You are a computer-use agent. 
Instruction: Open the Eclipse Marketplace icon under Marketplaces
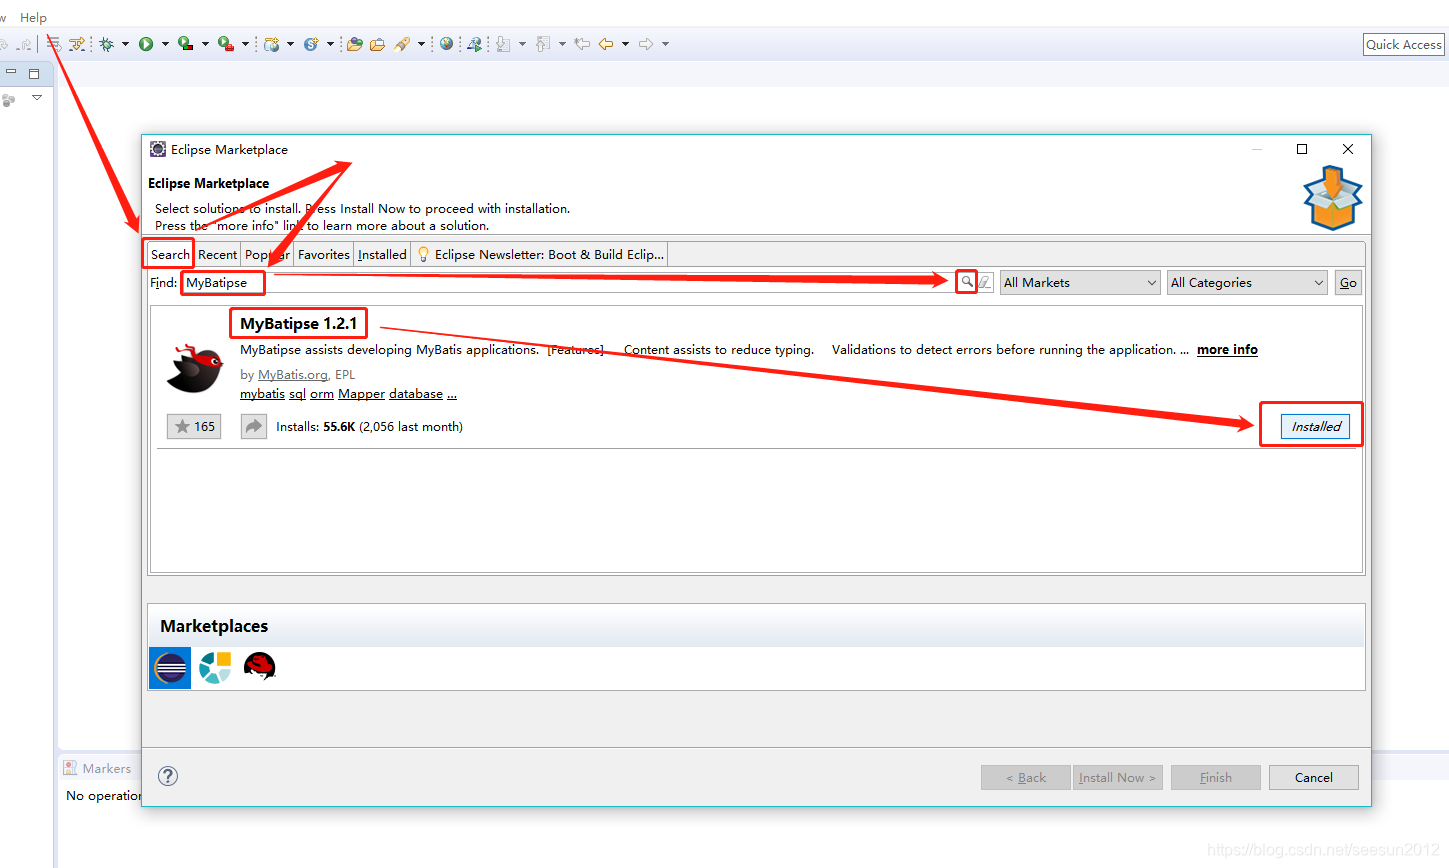pos(169,667)
